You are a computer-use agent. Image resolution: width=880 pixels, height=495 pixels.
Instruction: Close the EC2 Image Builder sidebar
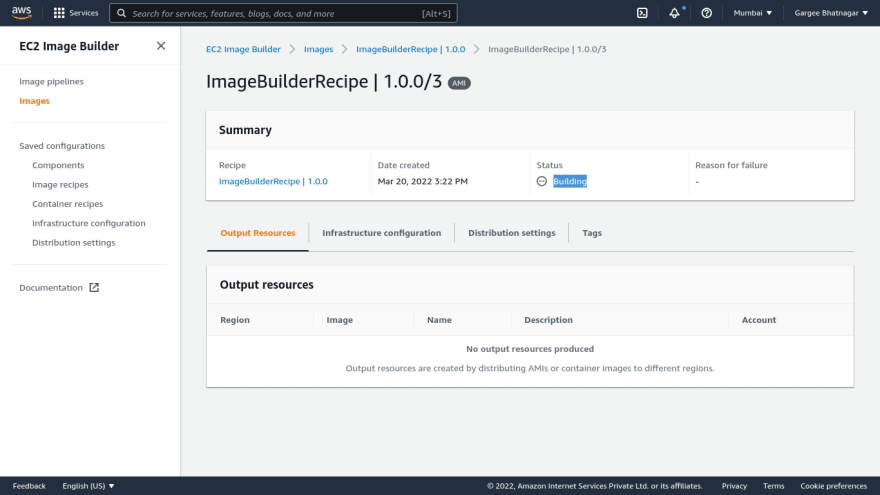click(161, 46)
